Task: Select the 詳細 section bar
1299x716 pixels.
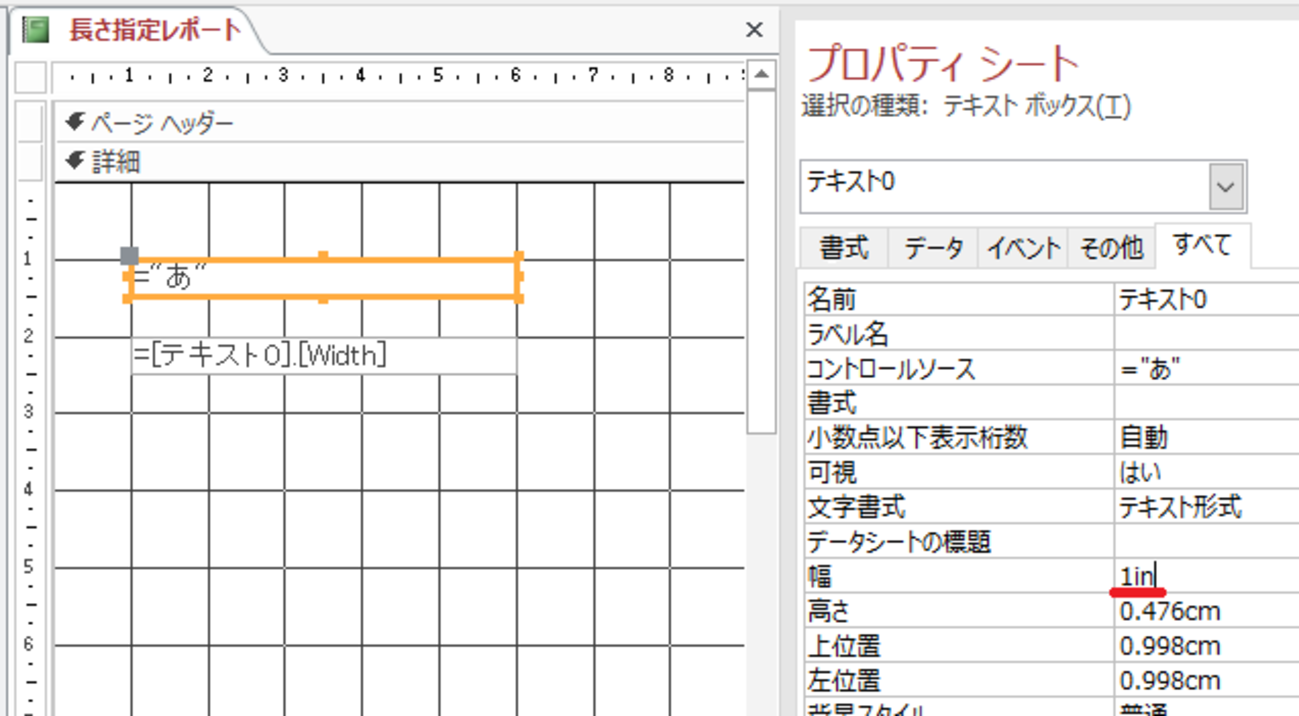Action: click(x=400, y=162)
